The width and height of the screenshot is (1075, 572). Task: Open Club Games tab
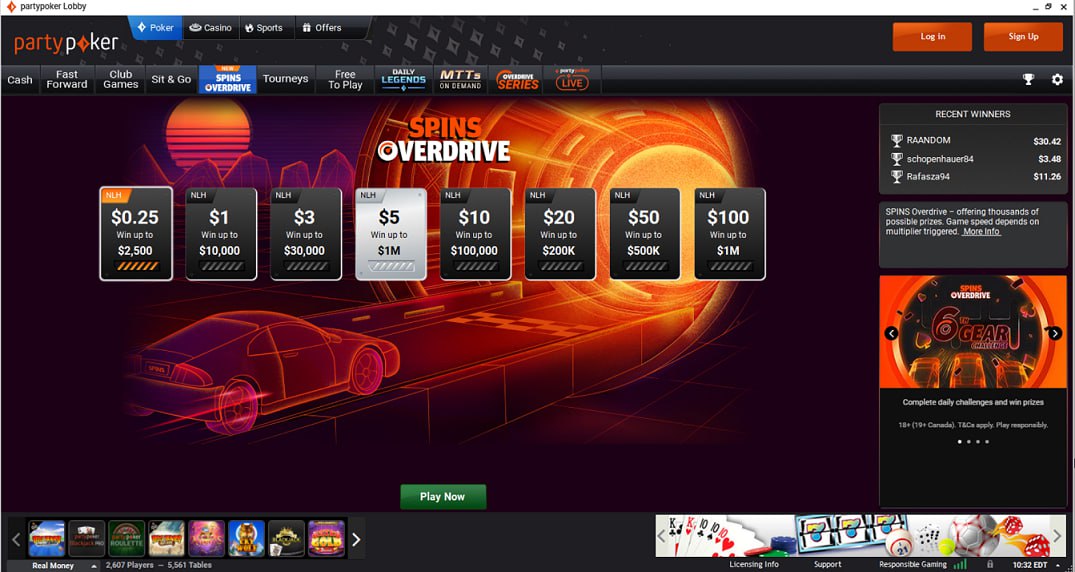coord(121,80)
